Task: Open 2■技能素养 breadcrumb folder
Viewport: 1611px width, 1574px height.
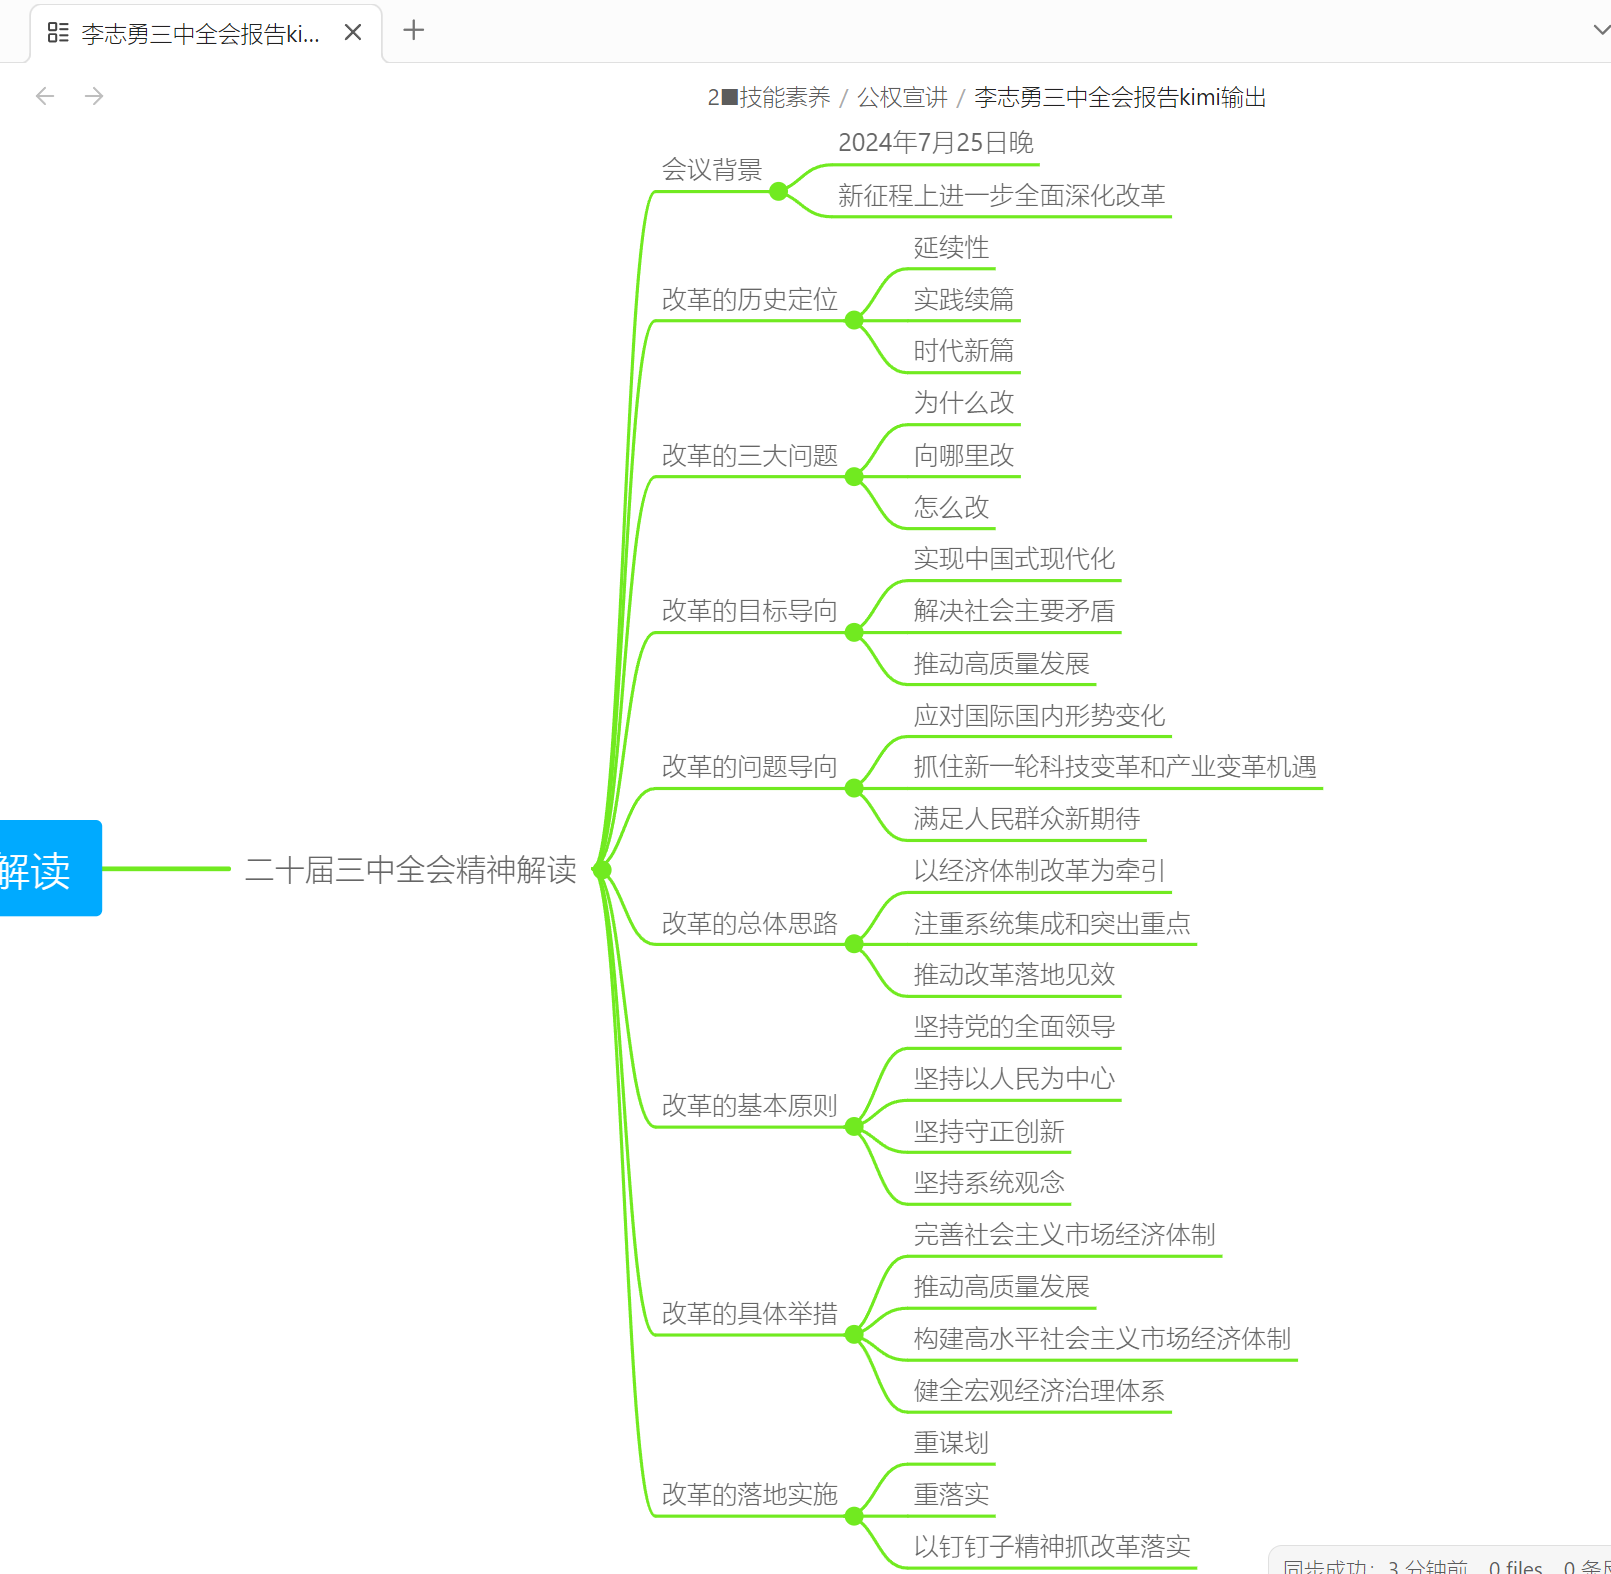Action: click(769, 97)
